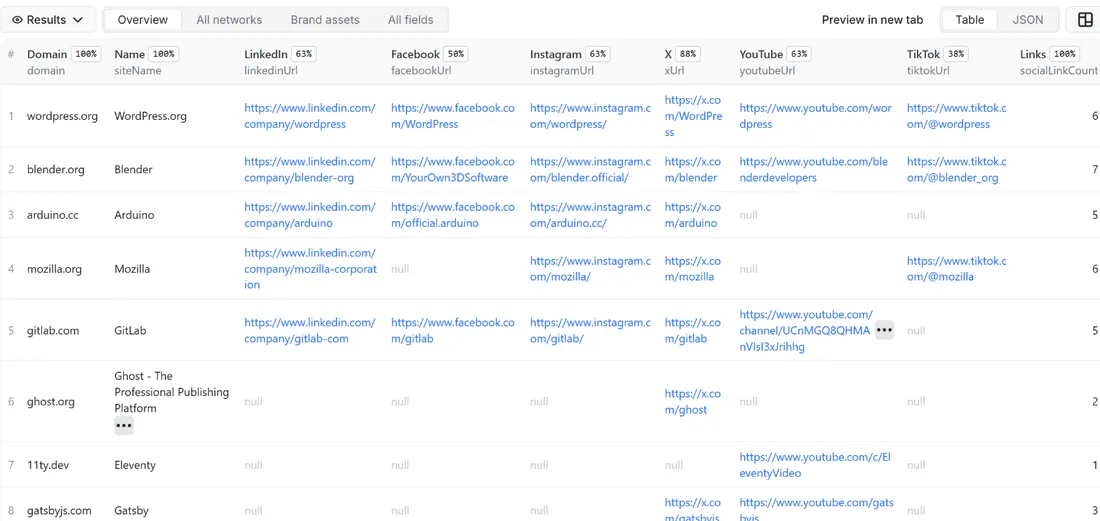Click the wordpress.org domain cell
This screenshot has width=1100, height=521.
point(62,116)
